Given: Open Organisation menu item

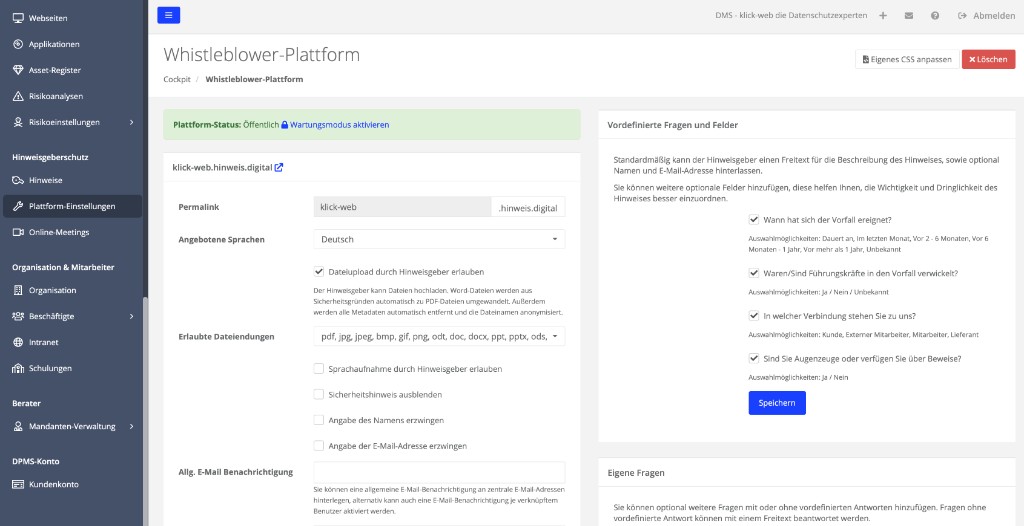Looking at the screenshot, I should pos(71,290).
